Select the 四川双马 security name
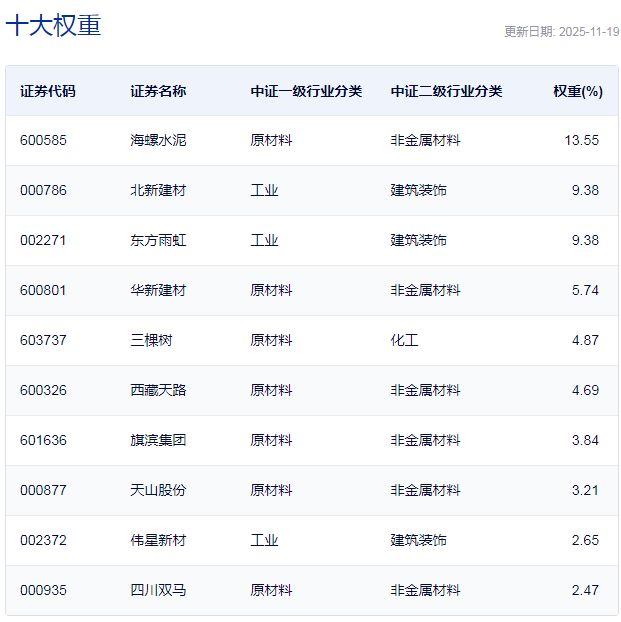This screenshot has width=621, height=622. 158,591
